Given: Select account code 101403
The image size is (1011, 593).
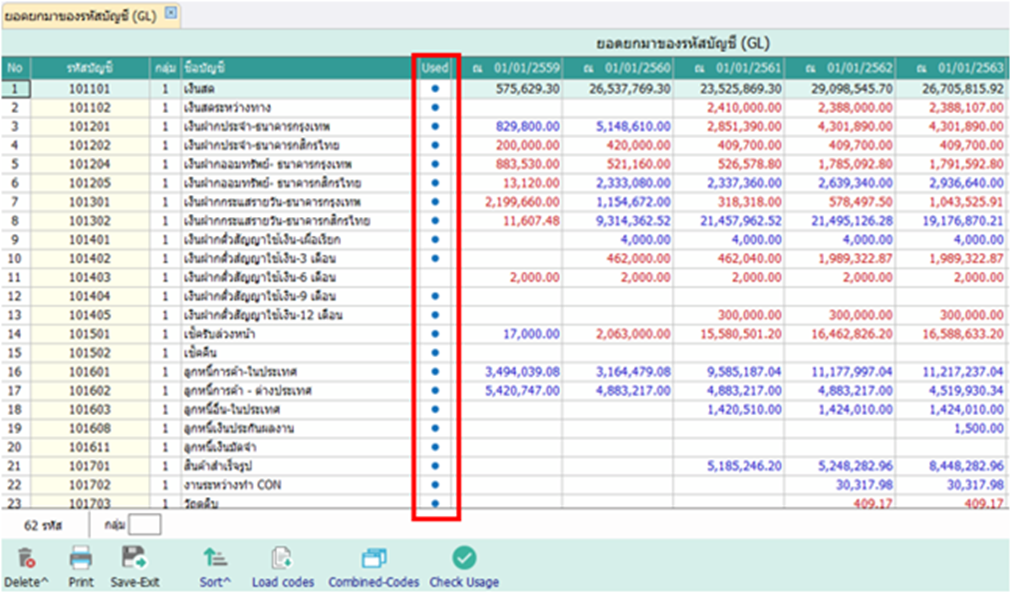Looking at the screenshot, I should pos(90,277).
